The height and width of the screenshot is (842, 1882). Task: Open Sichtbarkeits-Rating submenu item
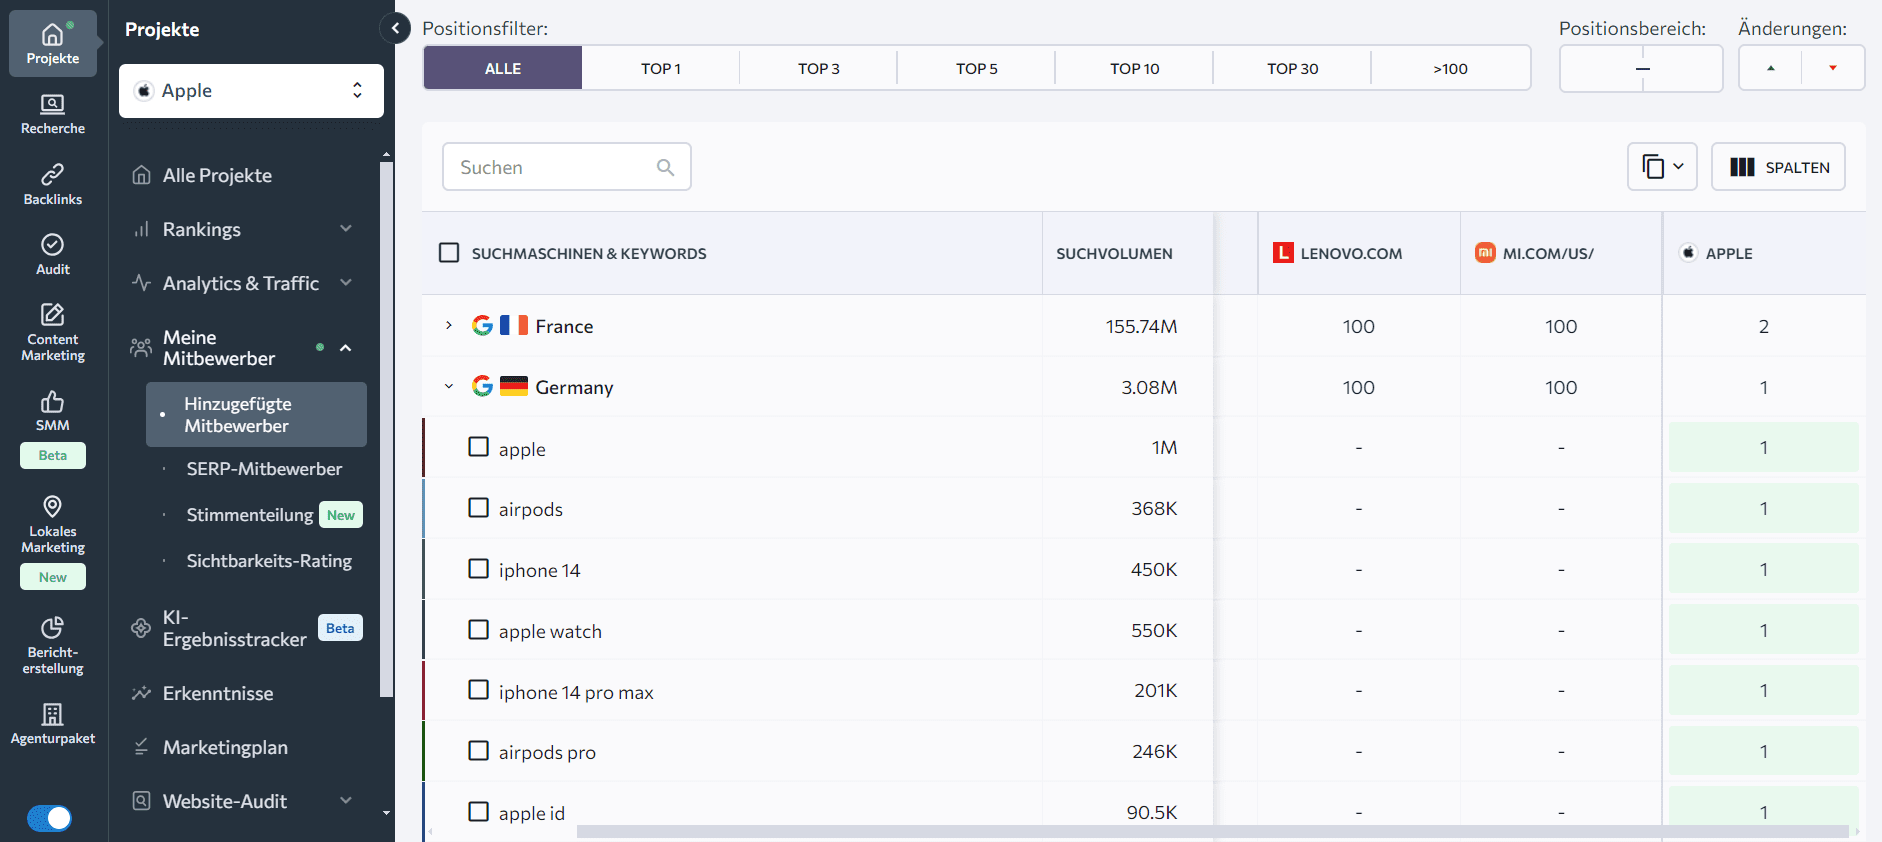point(269,561)
